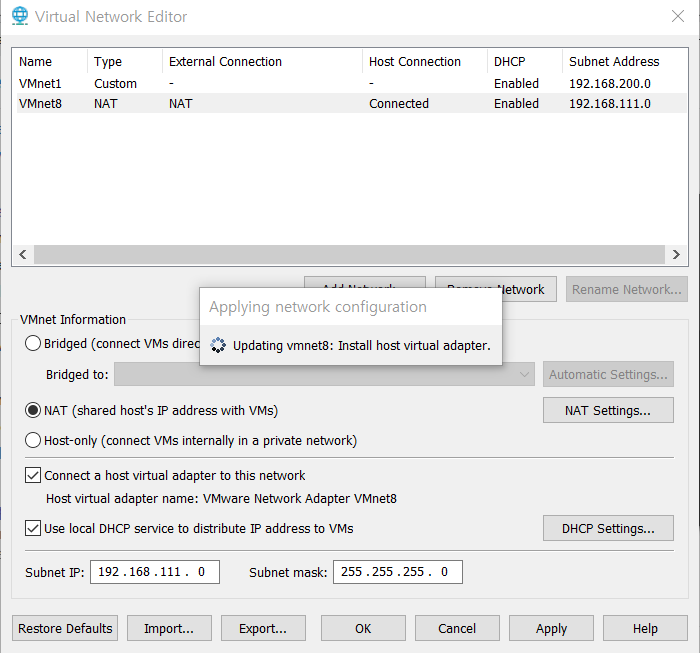Click the External Connection column header
The height and width of the screenshot is (653, 700).
pyautogui.click(x=225, y=62)
